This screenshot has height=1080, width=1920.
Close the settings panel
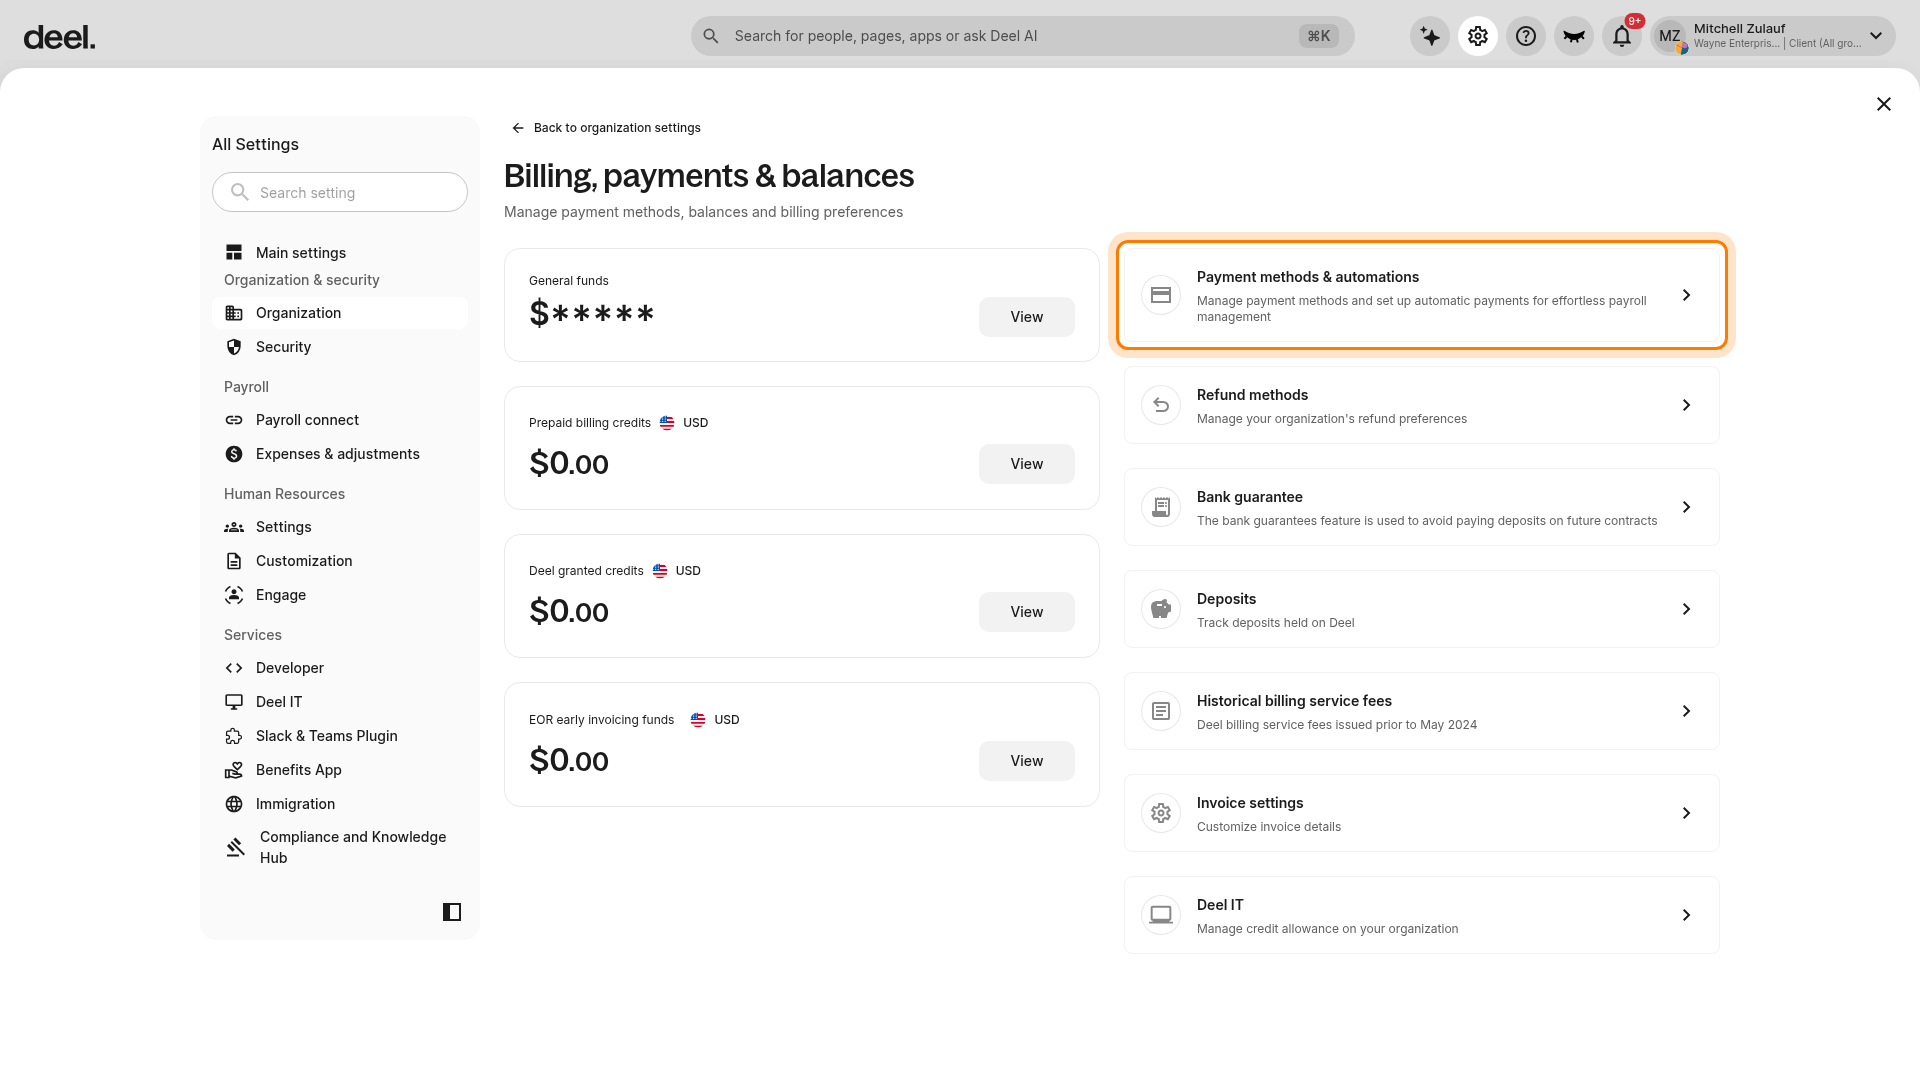click(1884, 104)
